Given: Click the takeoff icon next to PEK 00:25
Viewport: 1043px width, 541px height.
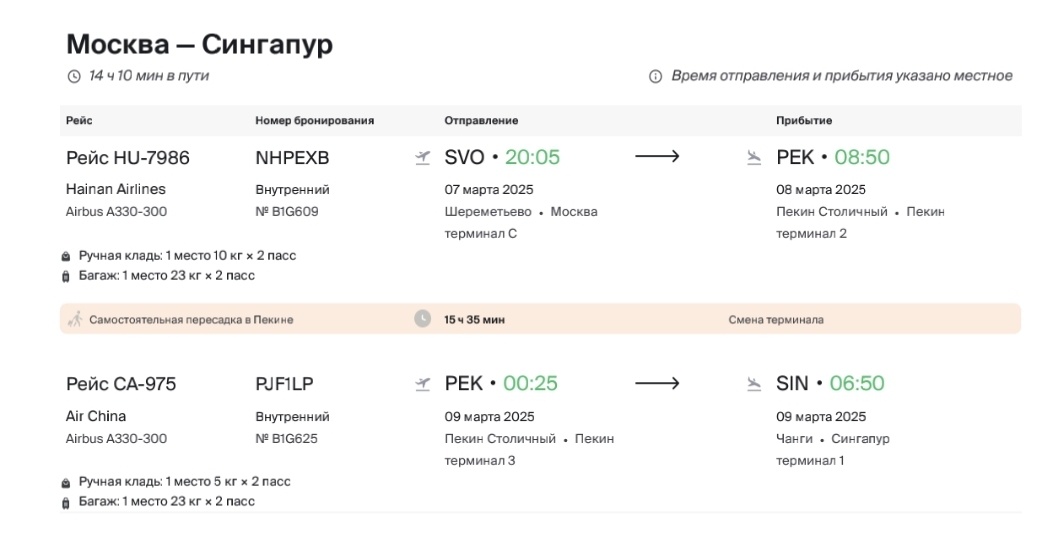Looking at the screenshot, I should click(422, 384).
